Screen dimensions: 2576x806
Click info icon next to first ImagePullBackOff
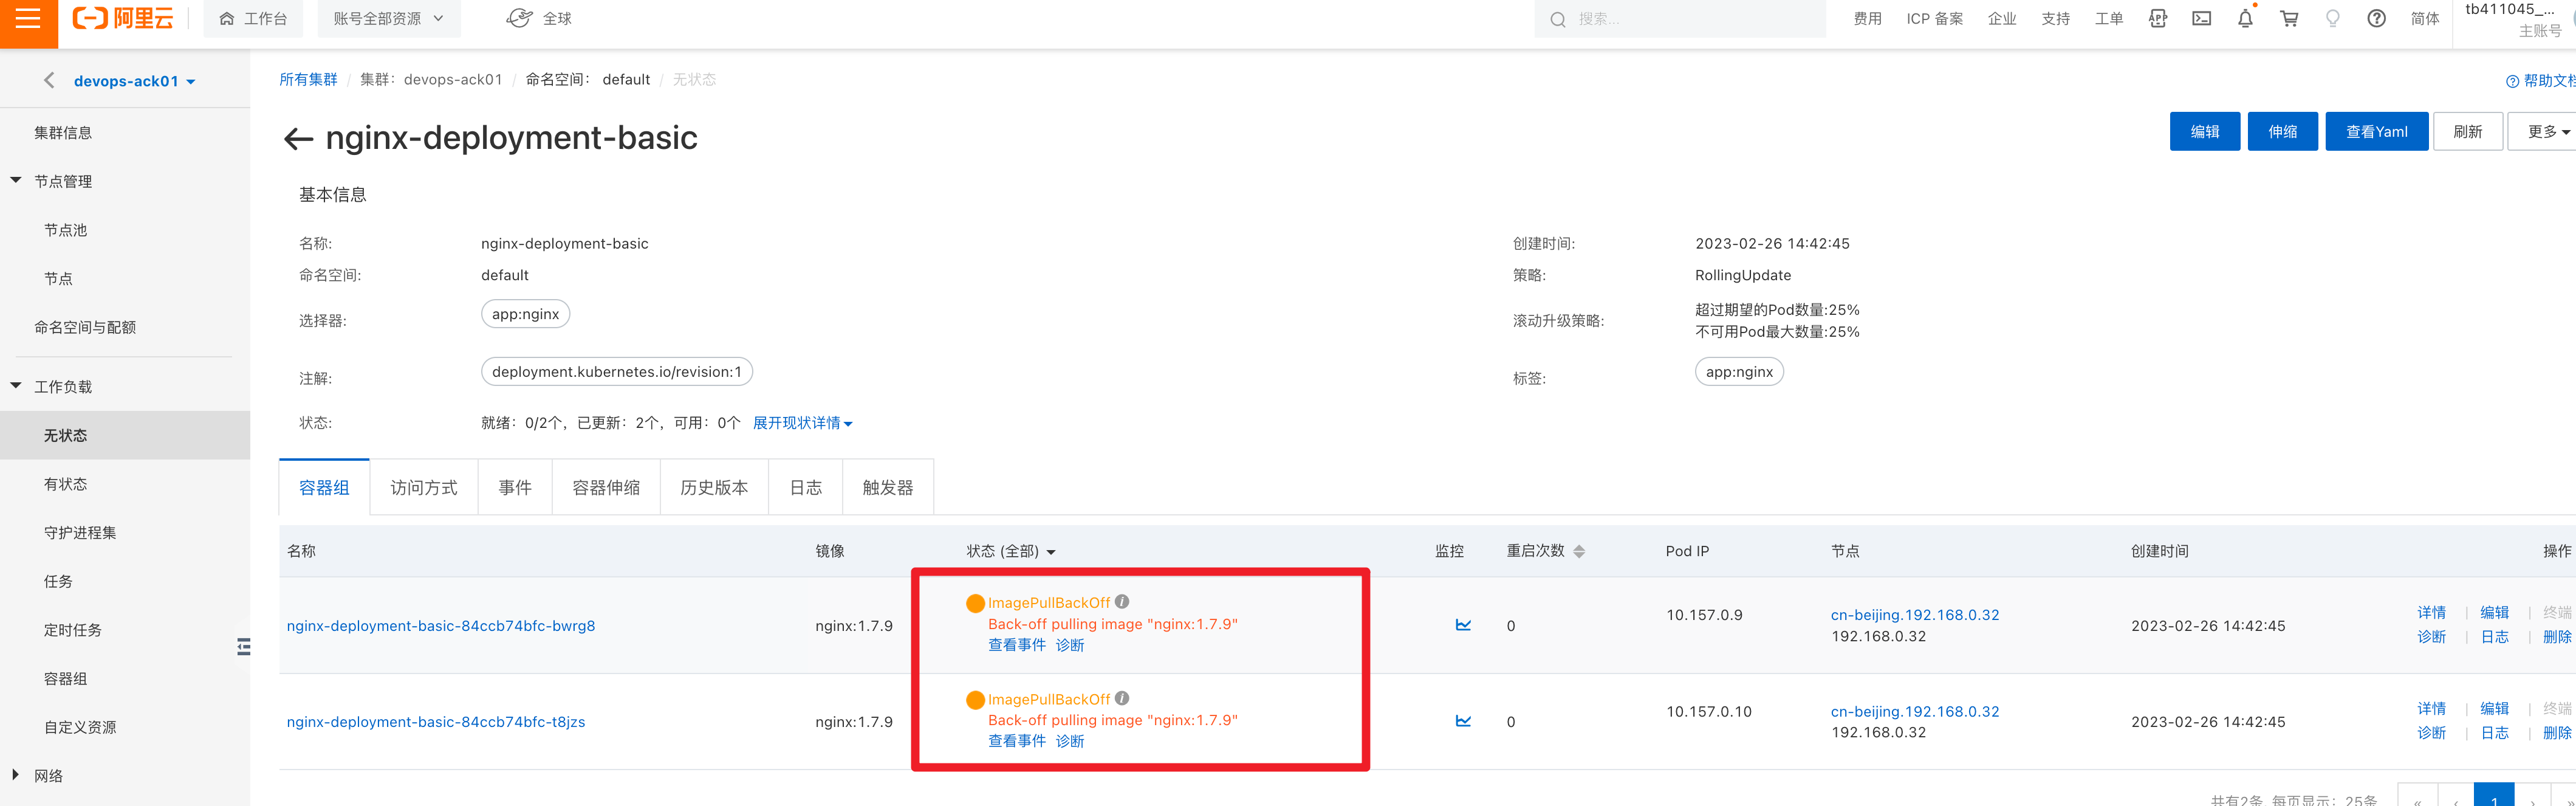click(1122, 602)
